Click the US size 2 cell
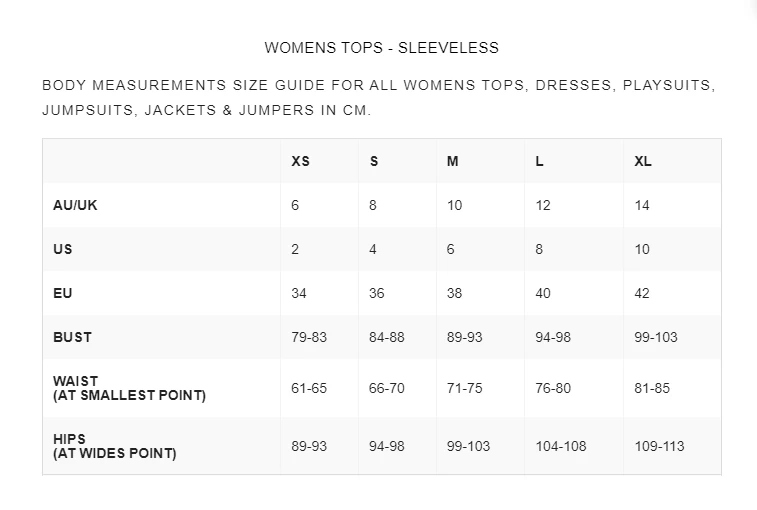 pos(295,249)
